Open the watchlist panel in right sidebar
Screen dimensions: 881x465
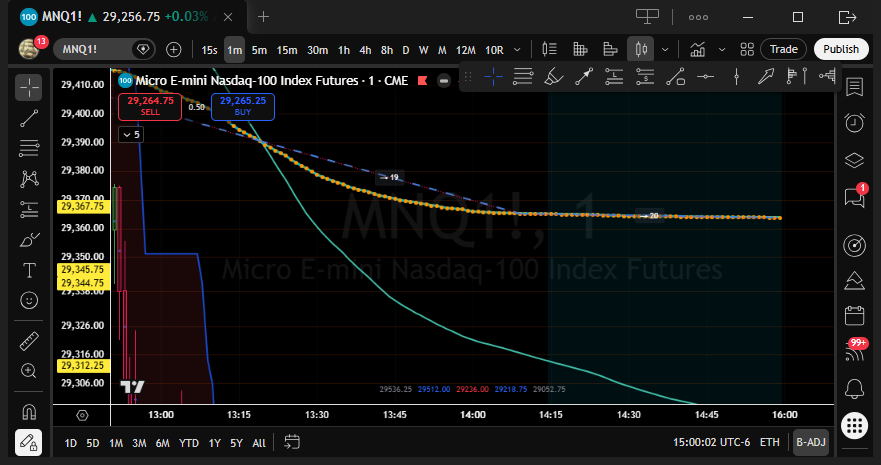point(854,88)
